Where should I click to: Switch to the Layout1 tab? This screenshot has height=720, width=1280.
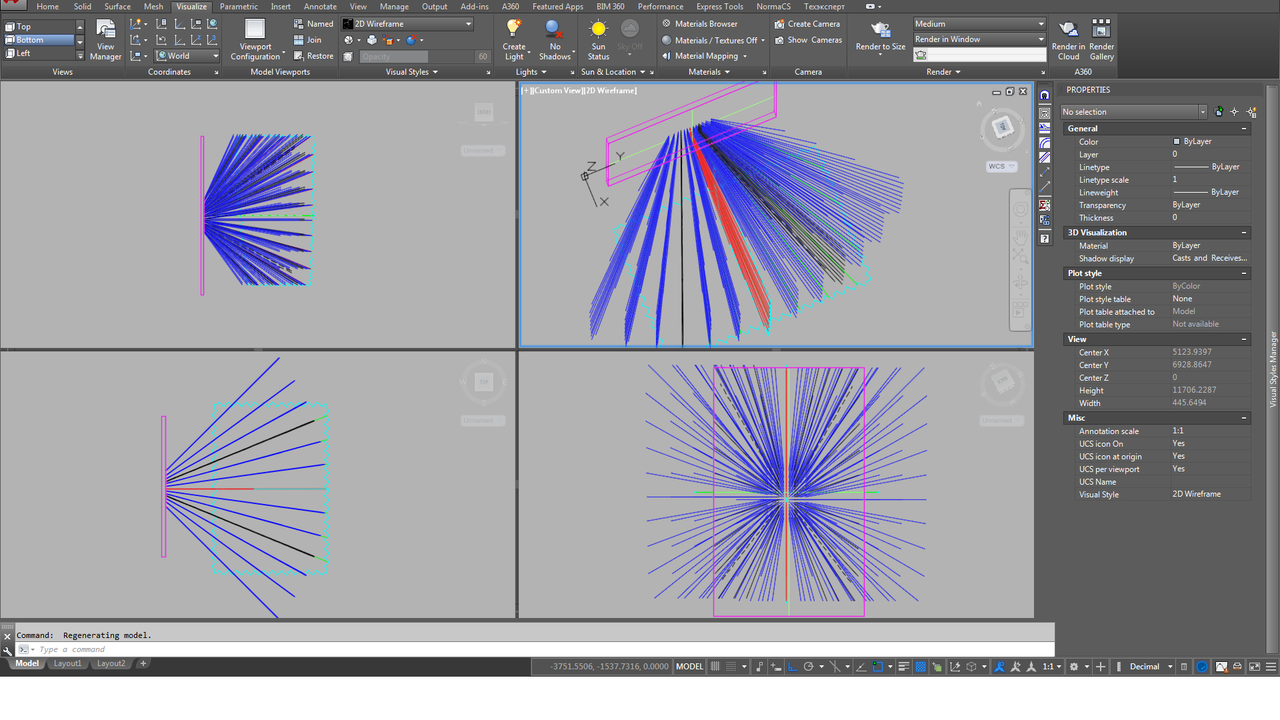[x=68, y=663]
